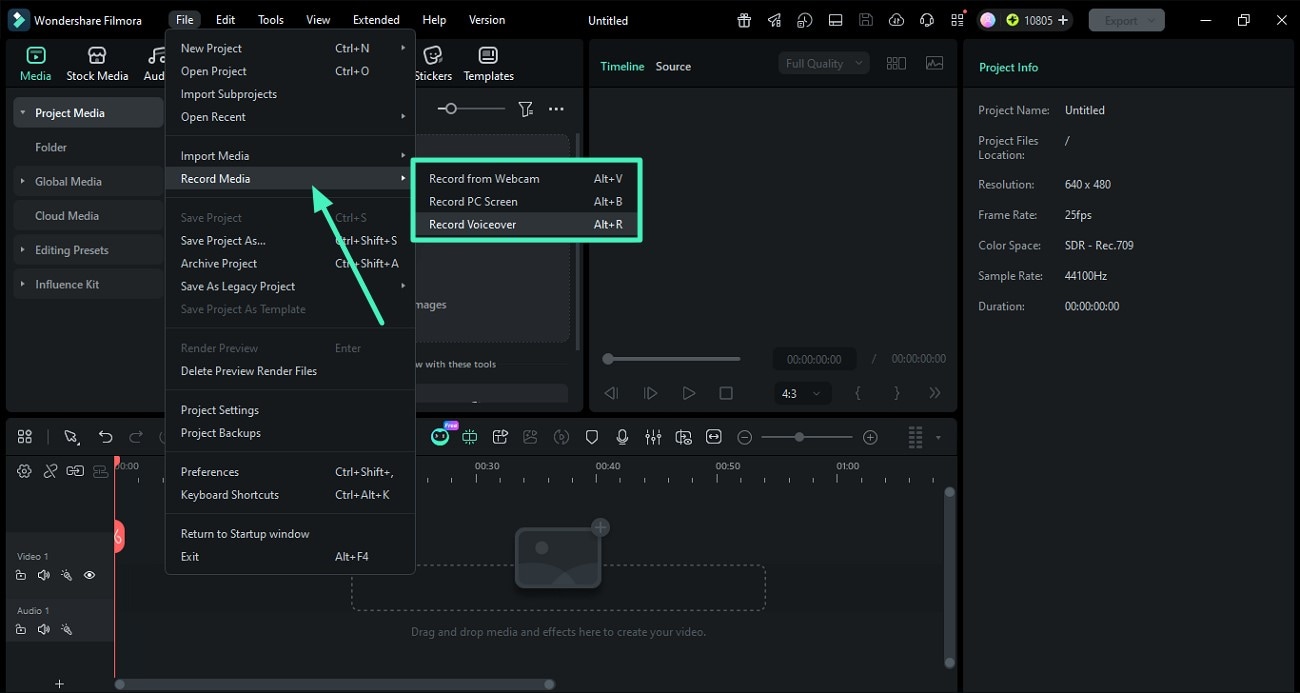Open the audio mixer icon in timeline toolbar
Screen dimensions: 1300x693
click(x=653, y=437)
